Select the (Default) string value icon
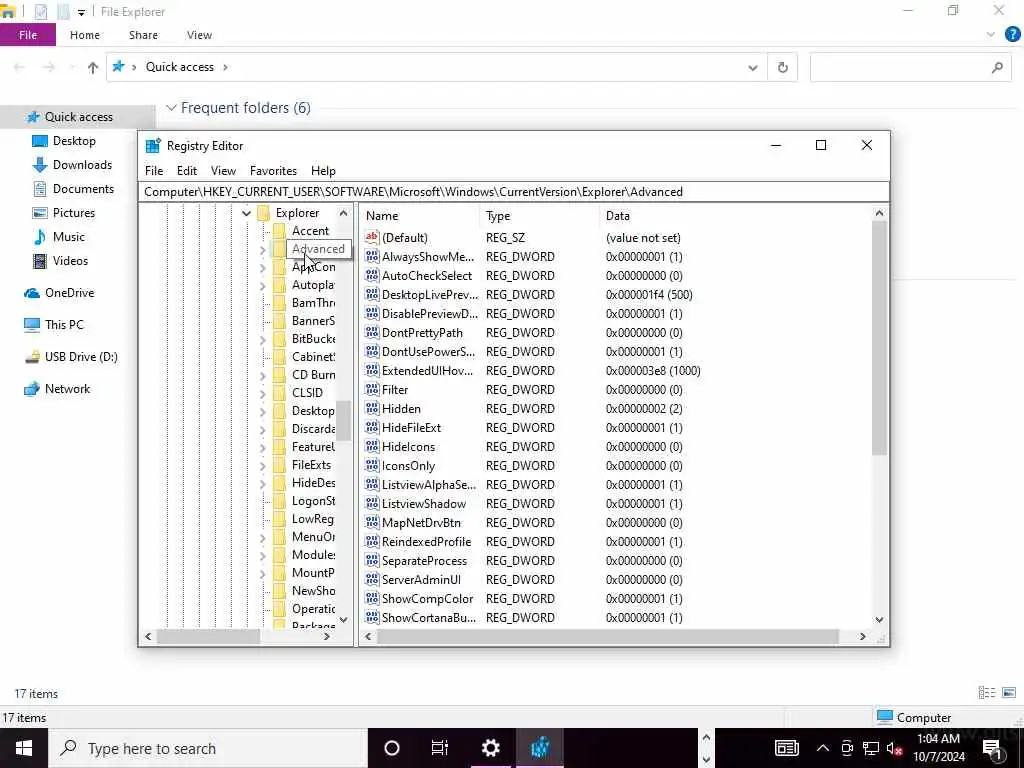 click(x=372, y=238)
